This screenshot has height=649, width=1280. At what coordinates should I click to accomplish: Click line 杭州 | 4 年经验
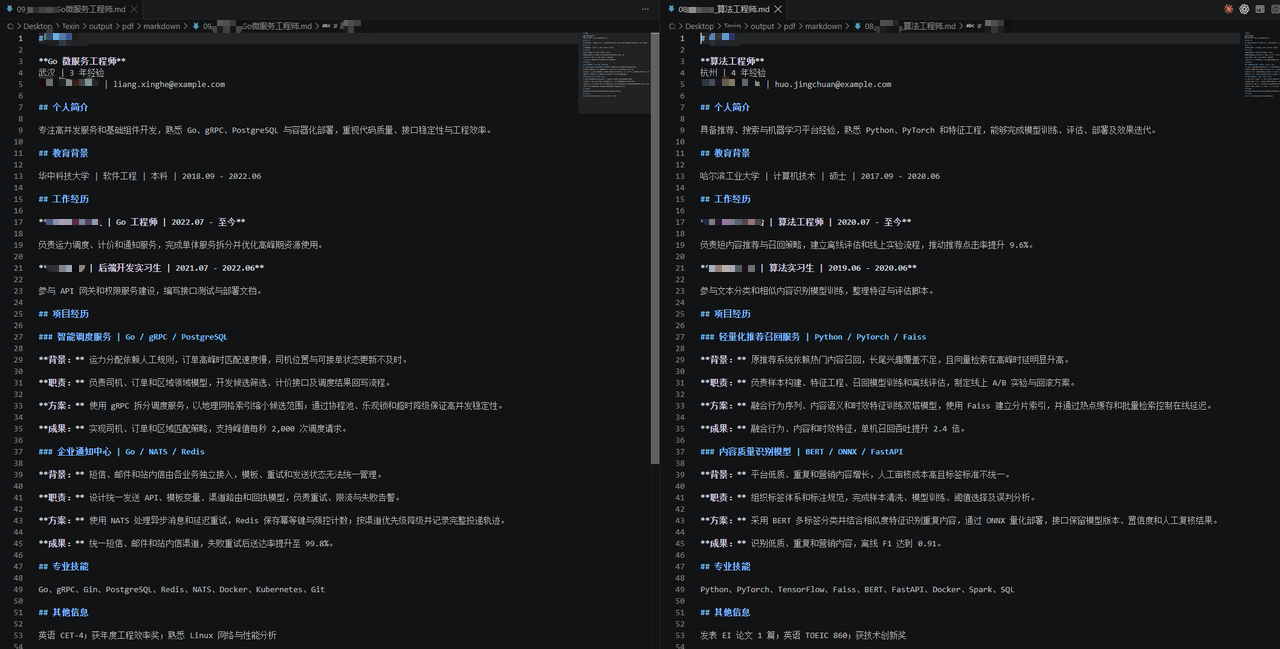pos(733,73)
